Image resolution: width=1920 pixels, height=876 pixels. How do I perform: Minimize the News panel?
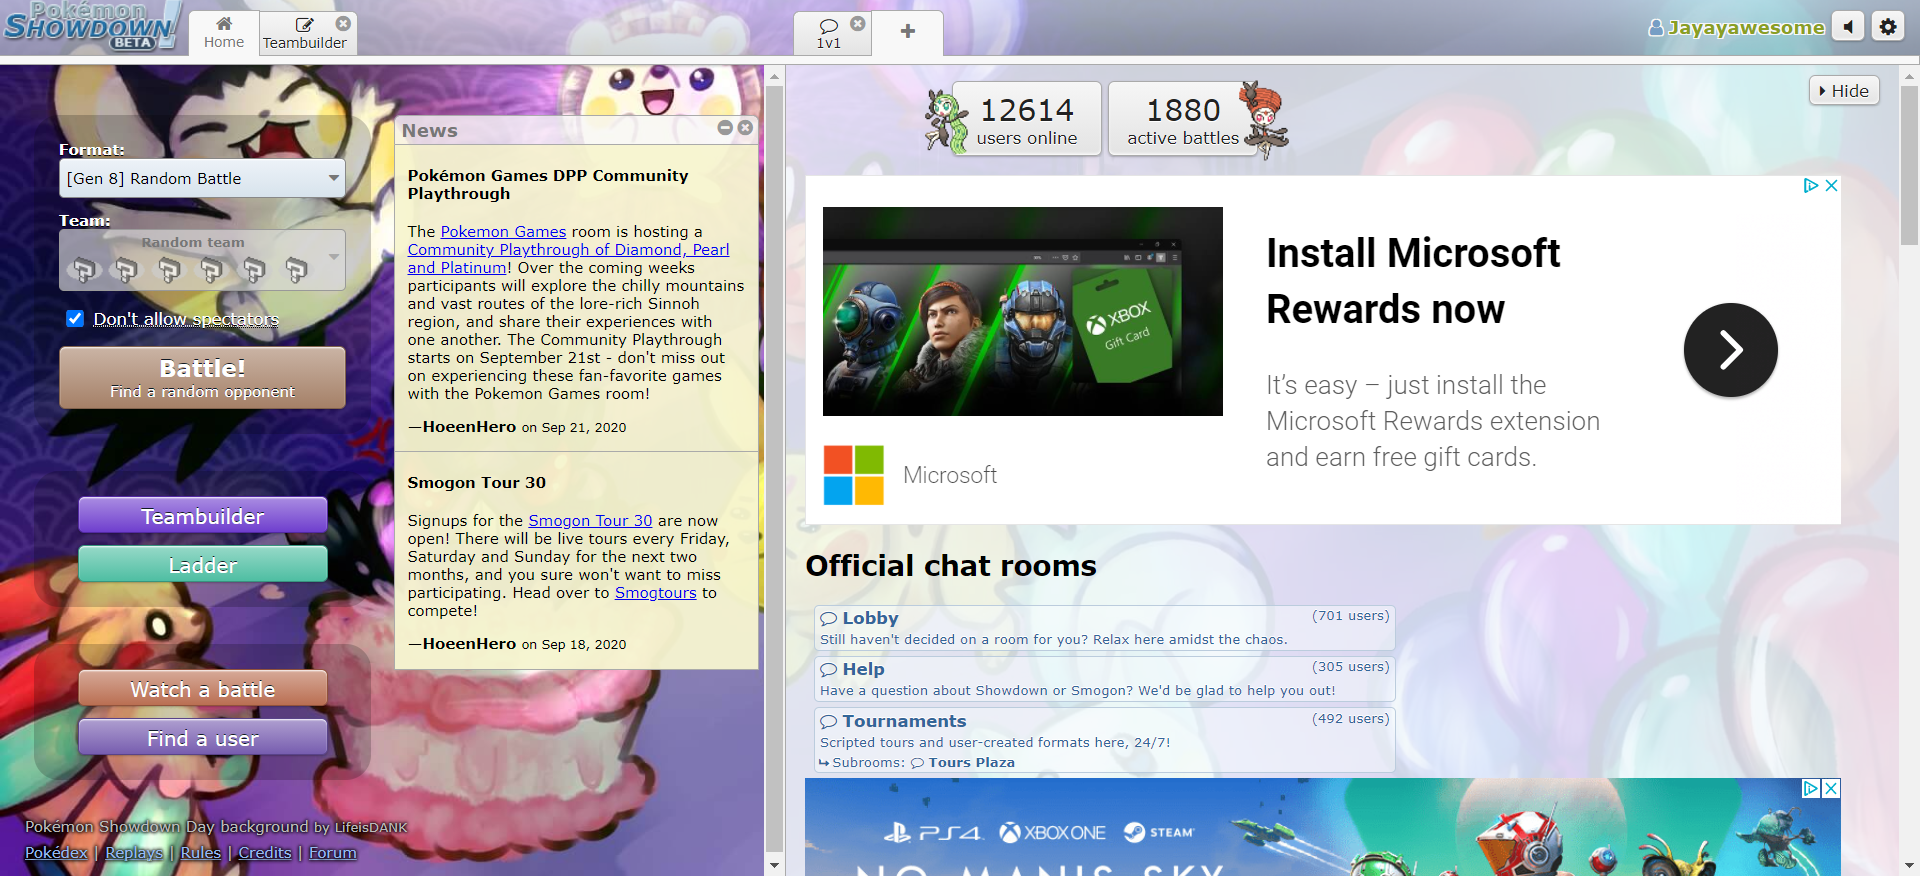tap(725, 128)
